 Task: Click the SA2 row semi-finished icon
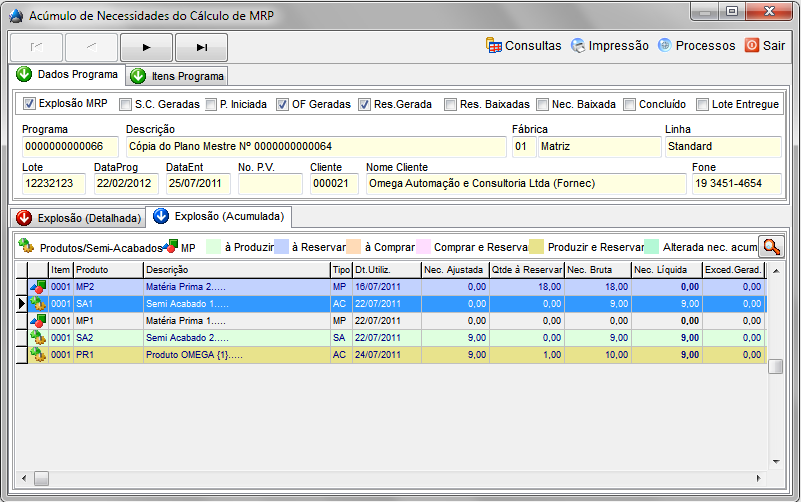click(x=38, y=338)
